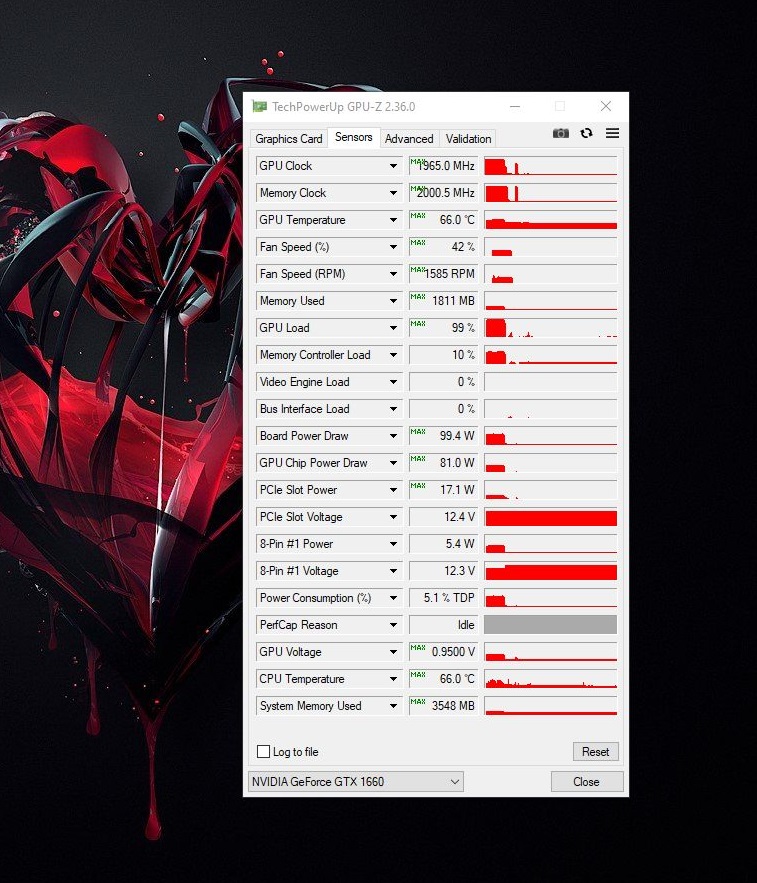The image size is (757, 883).
Task: Open the System Memory Used dropdown
Action: click(393, 707)
